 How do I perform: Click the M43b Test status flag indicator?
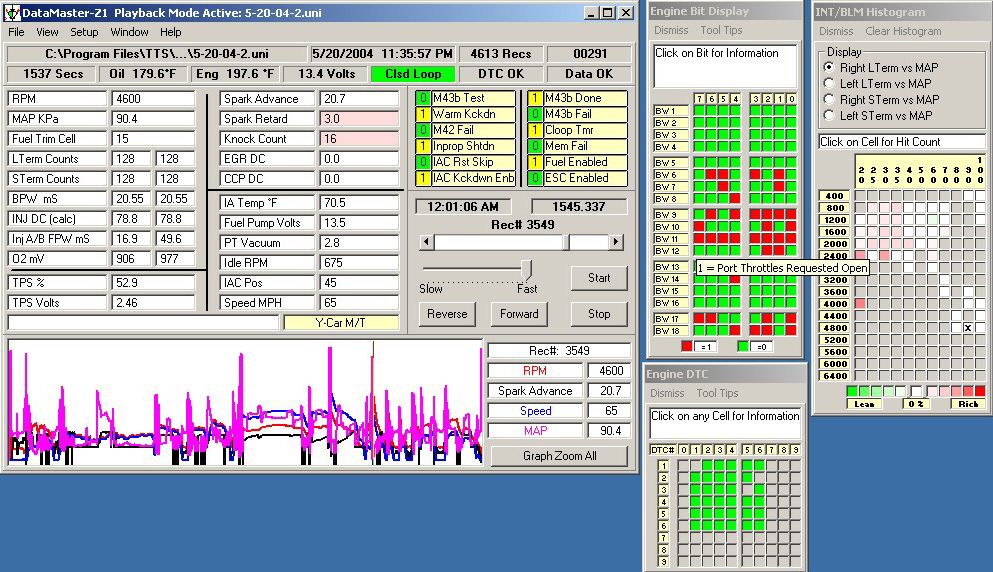[x=465, y=98]
